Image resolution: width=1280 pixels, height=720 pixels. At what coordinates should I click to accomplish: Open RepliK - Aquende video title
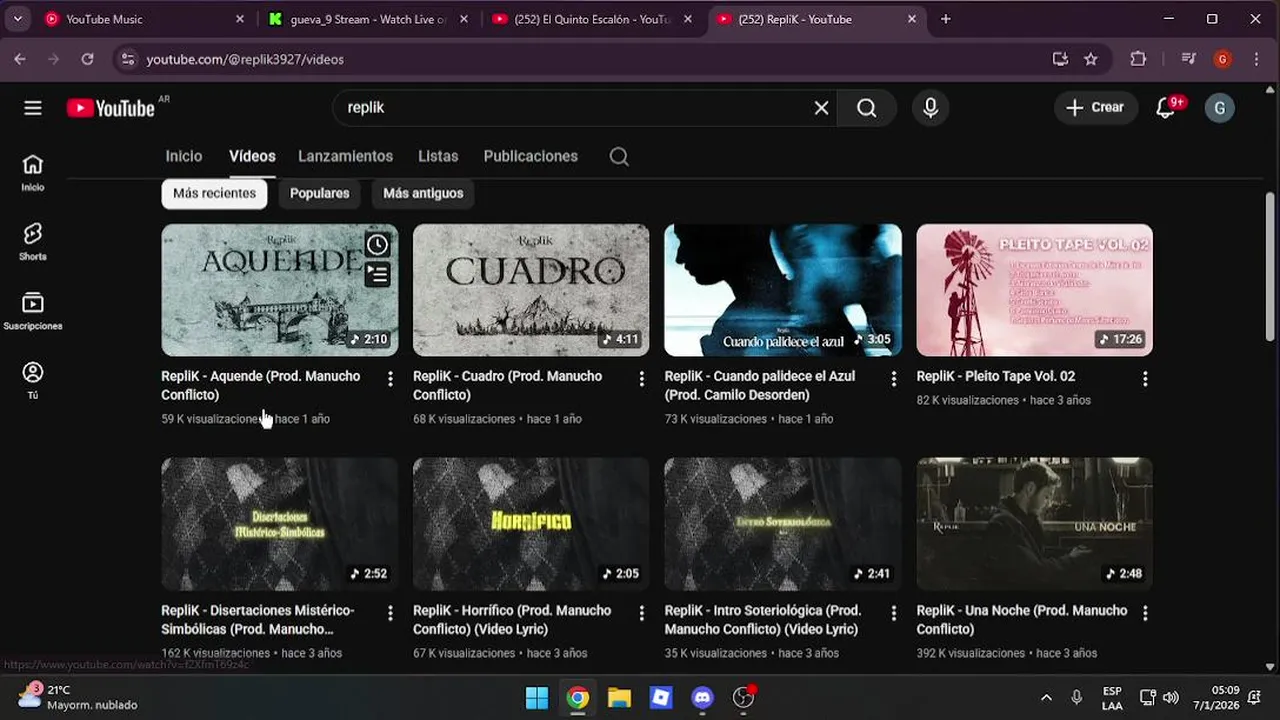point(260,385)
